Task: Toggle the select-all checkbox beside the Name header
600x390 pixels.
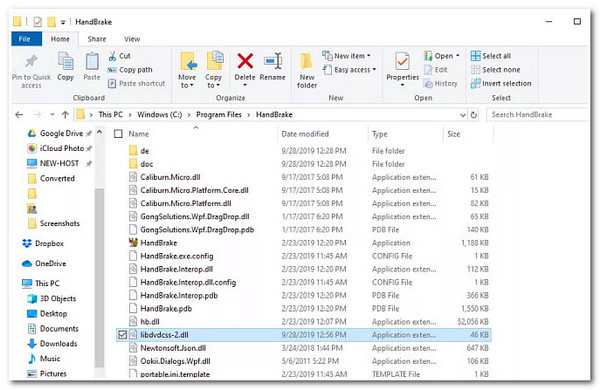Action: (118, 134)
